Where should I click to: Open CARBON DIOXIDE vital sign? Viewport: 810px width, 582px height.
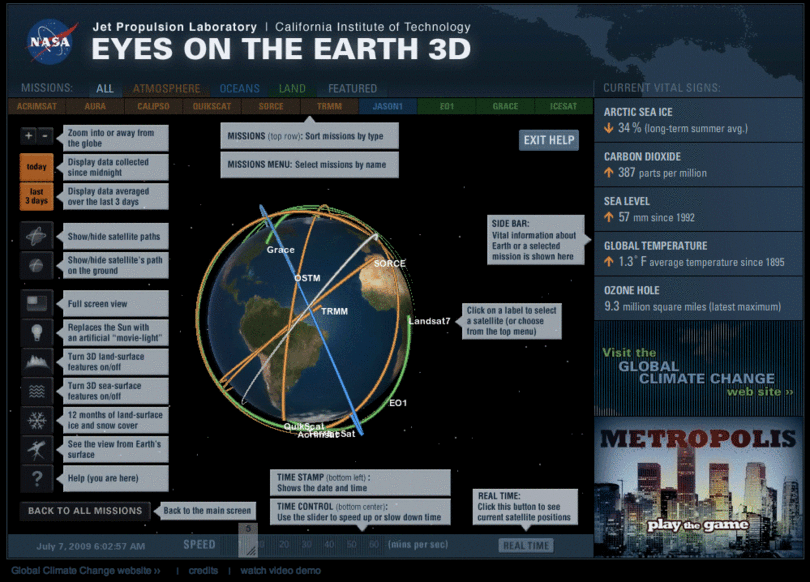tap(698, 165)
